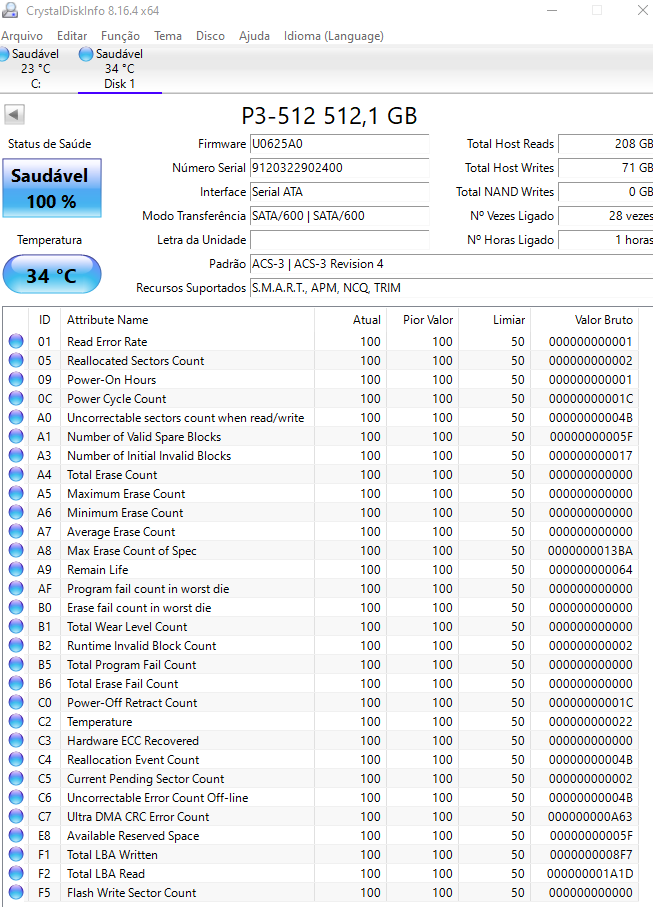Select the Erase fail count in worst die row

pos(321,607)
